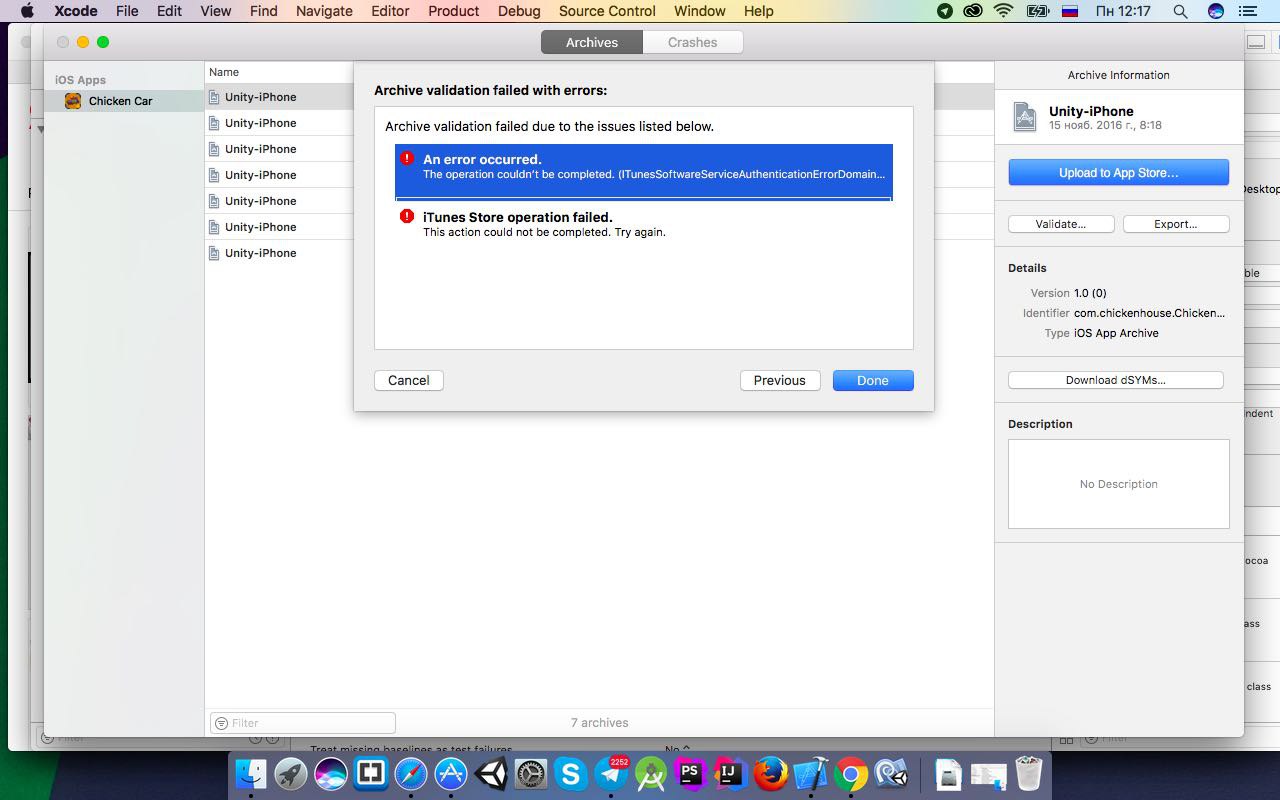
Task: Open the App Store dock icon
Action: click(451, 774)
